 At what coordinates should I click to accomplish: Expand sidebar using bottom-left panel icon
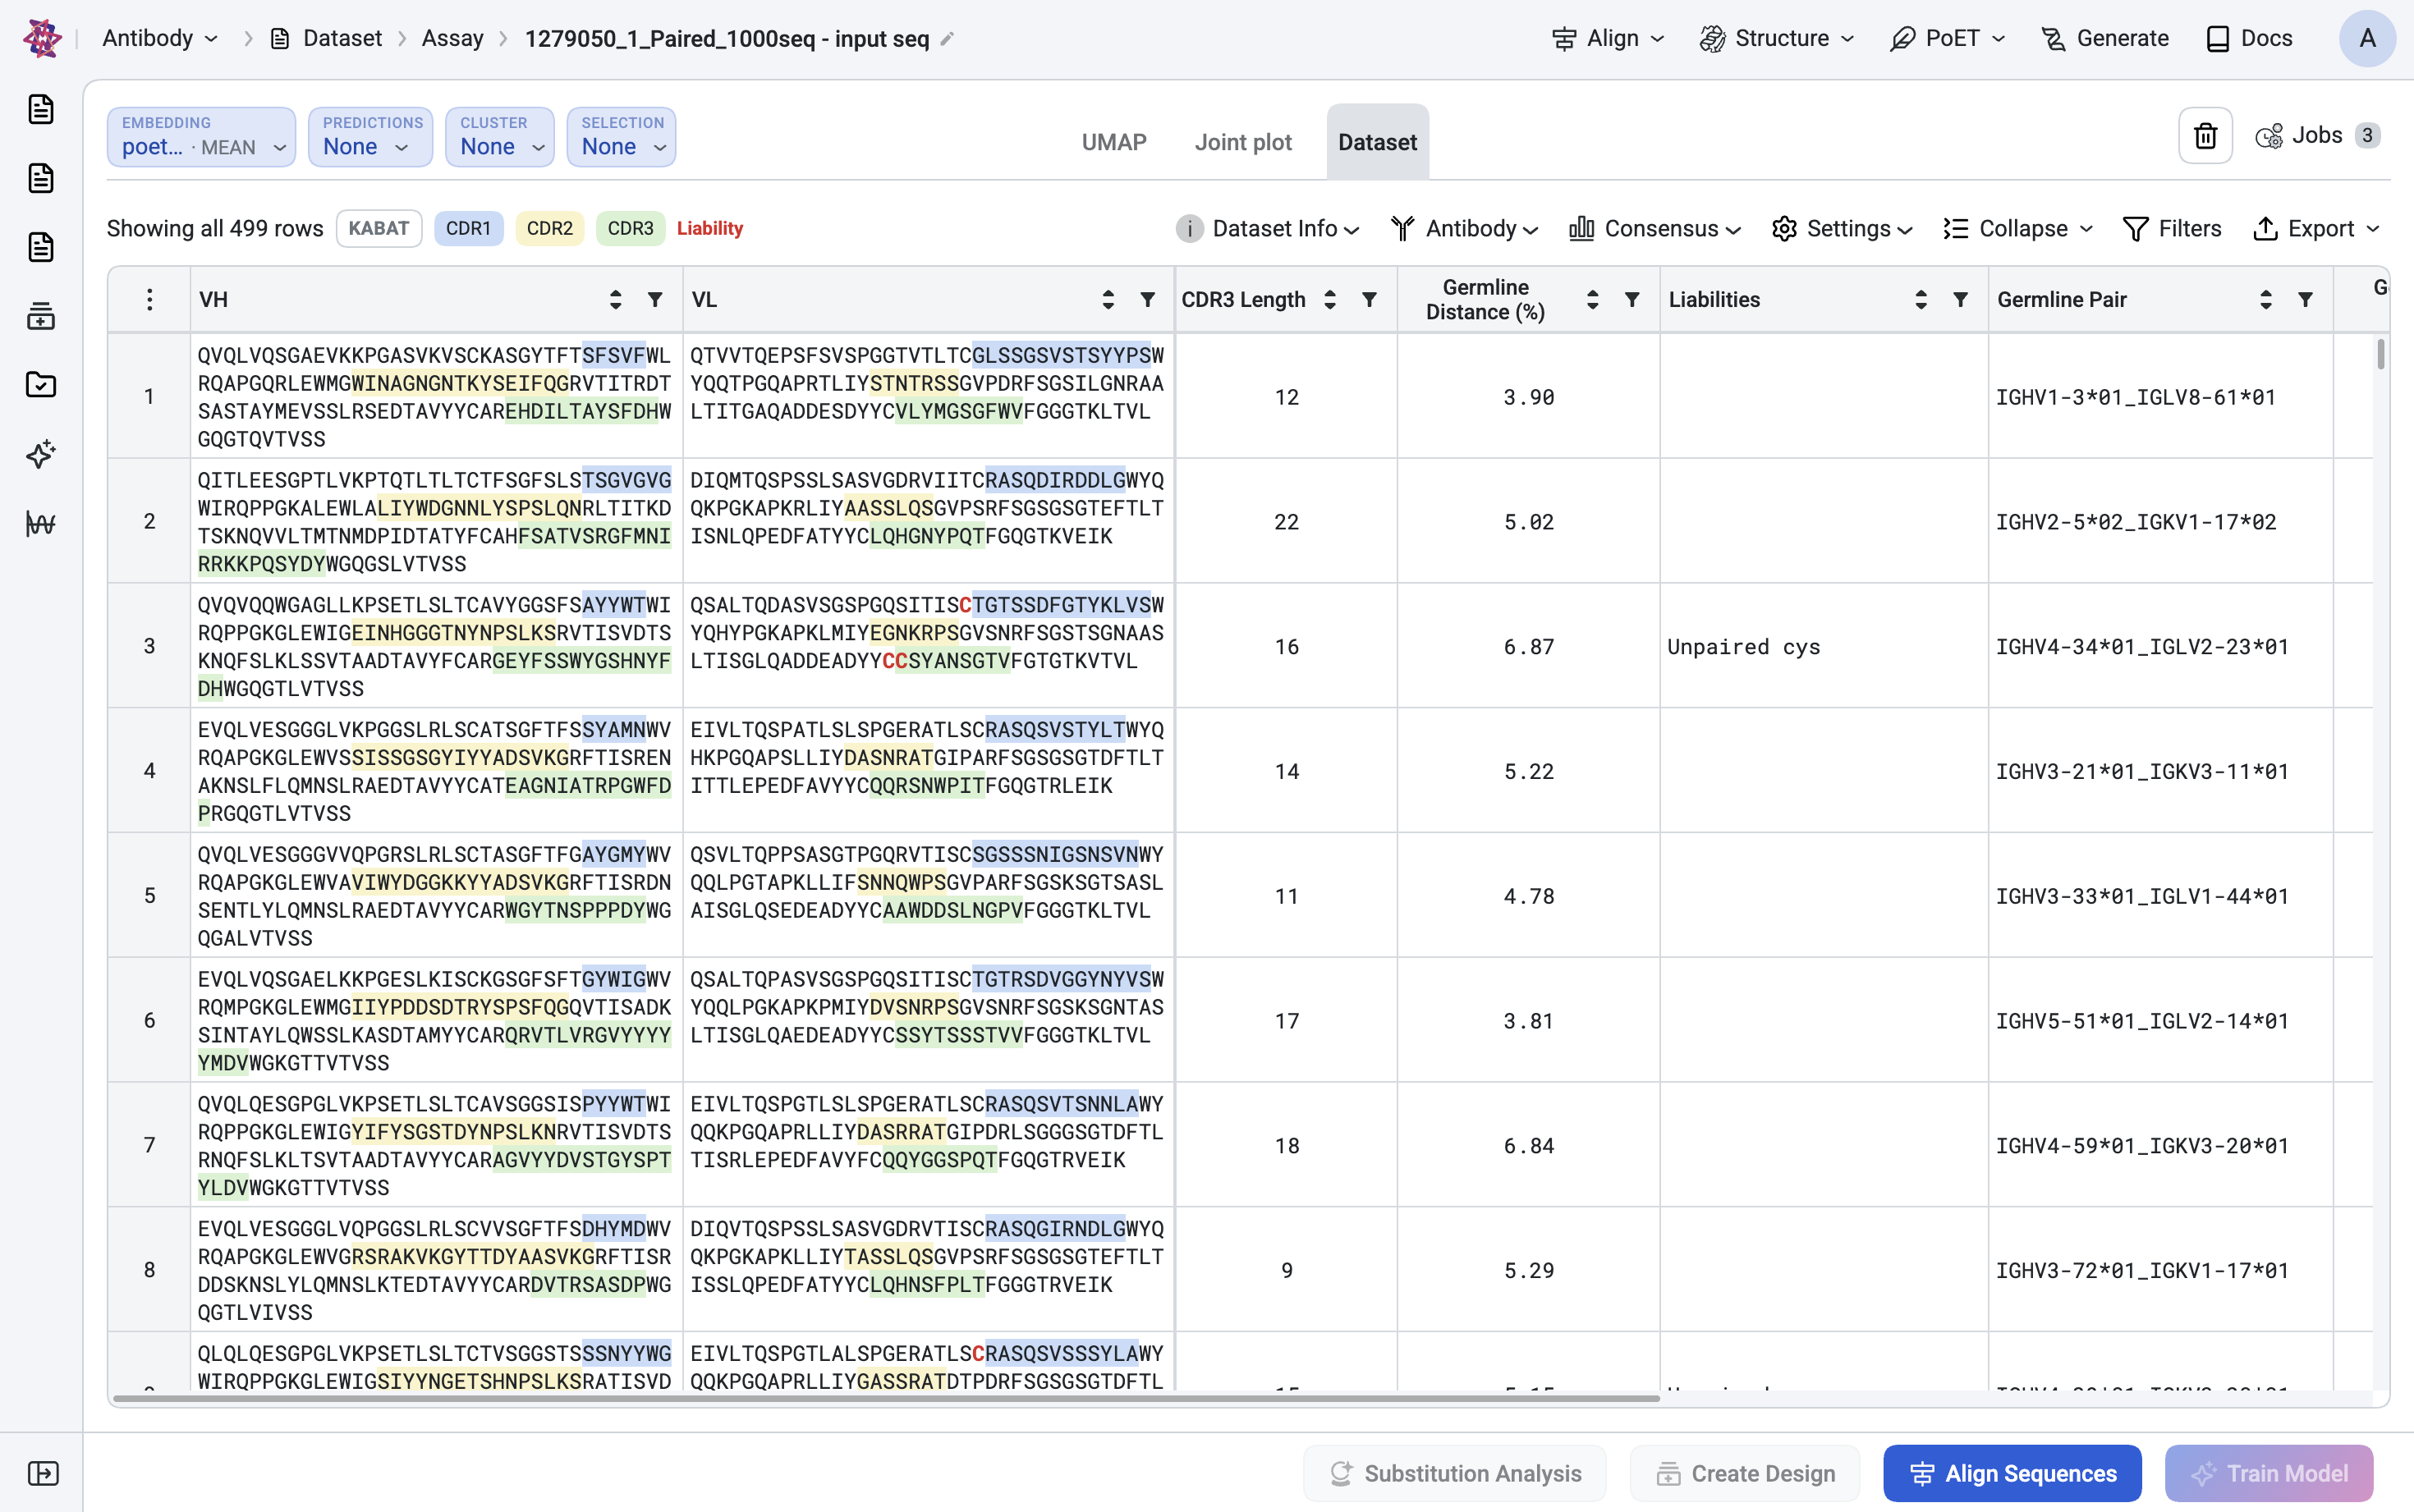43,1473
